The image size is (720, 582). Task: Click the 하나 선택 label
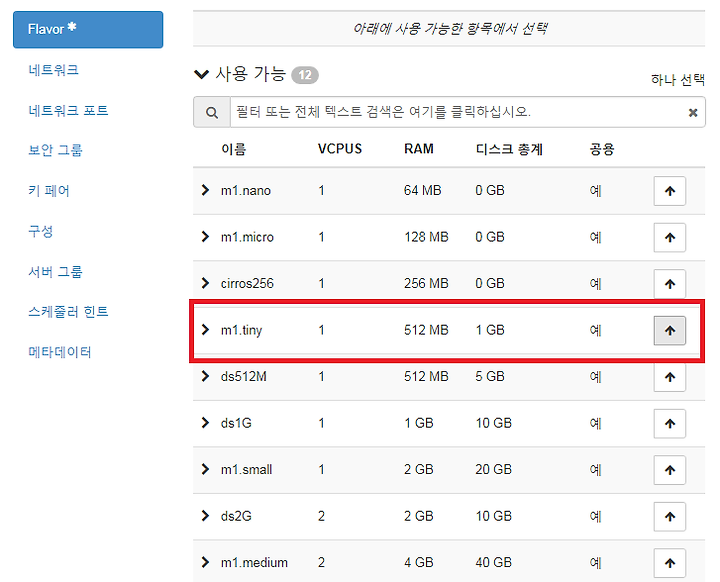click(x=678, y=80)
